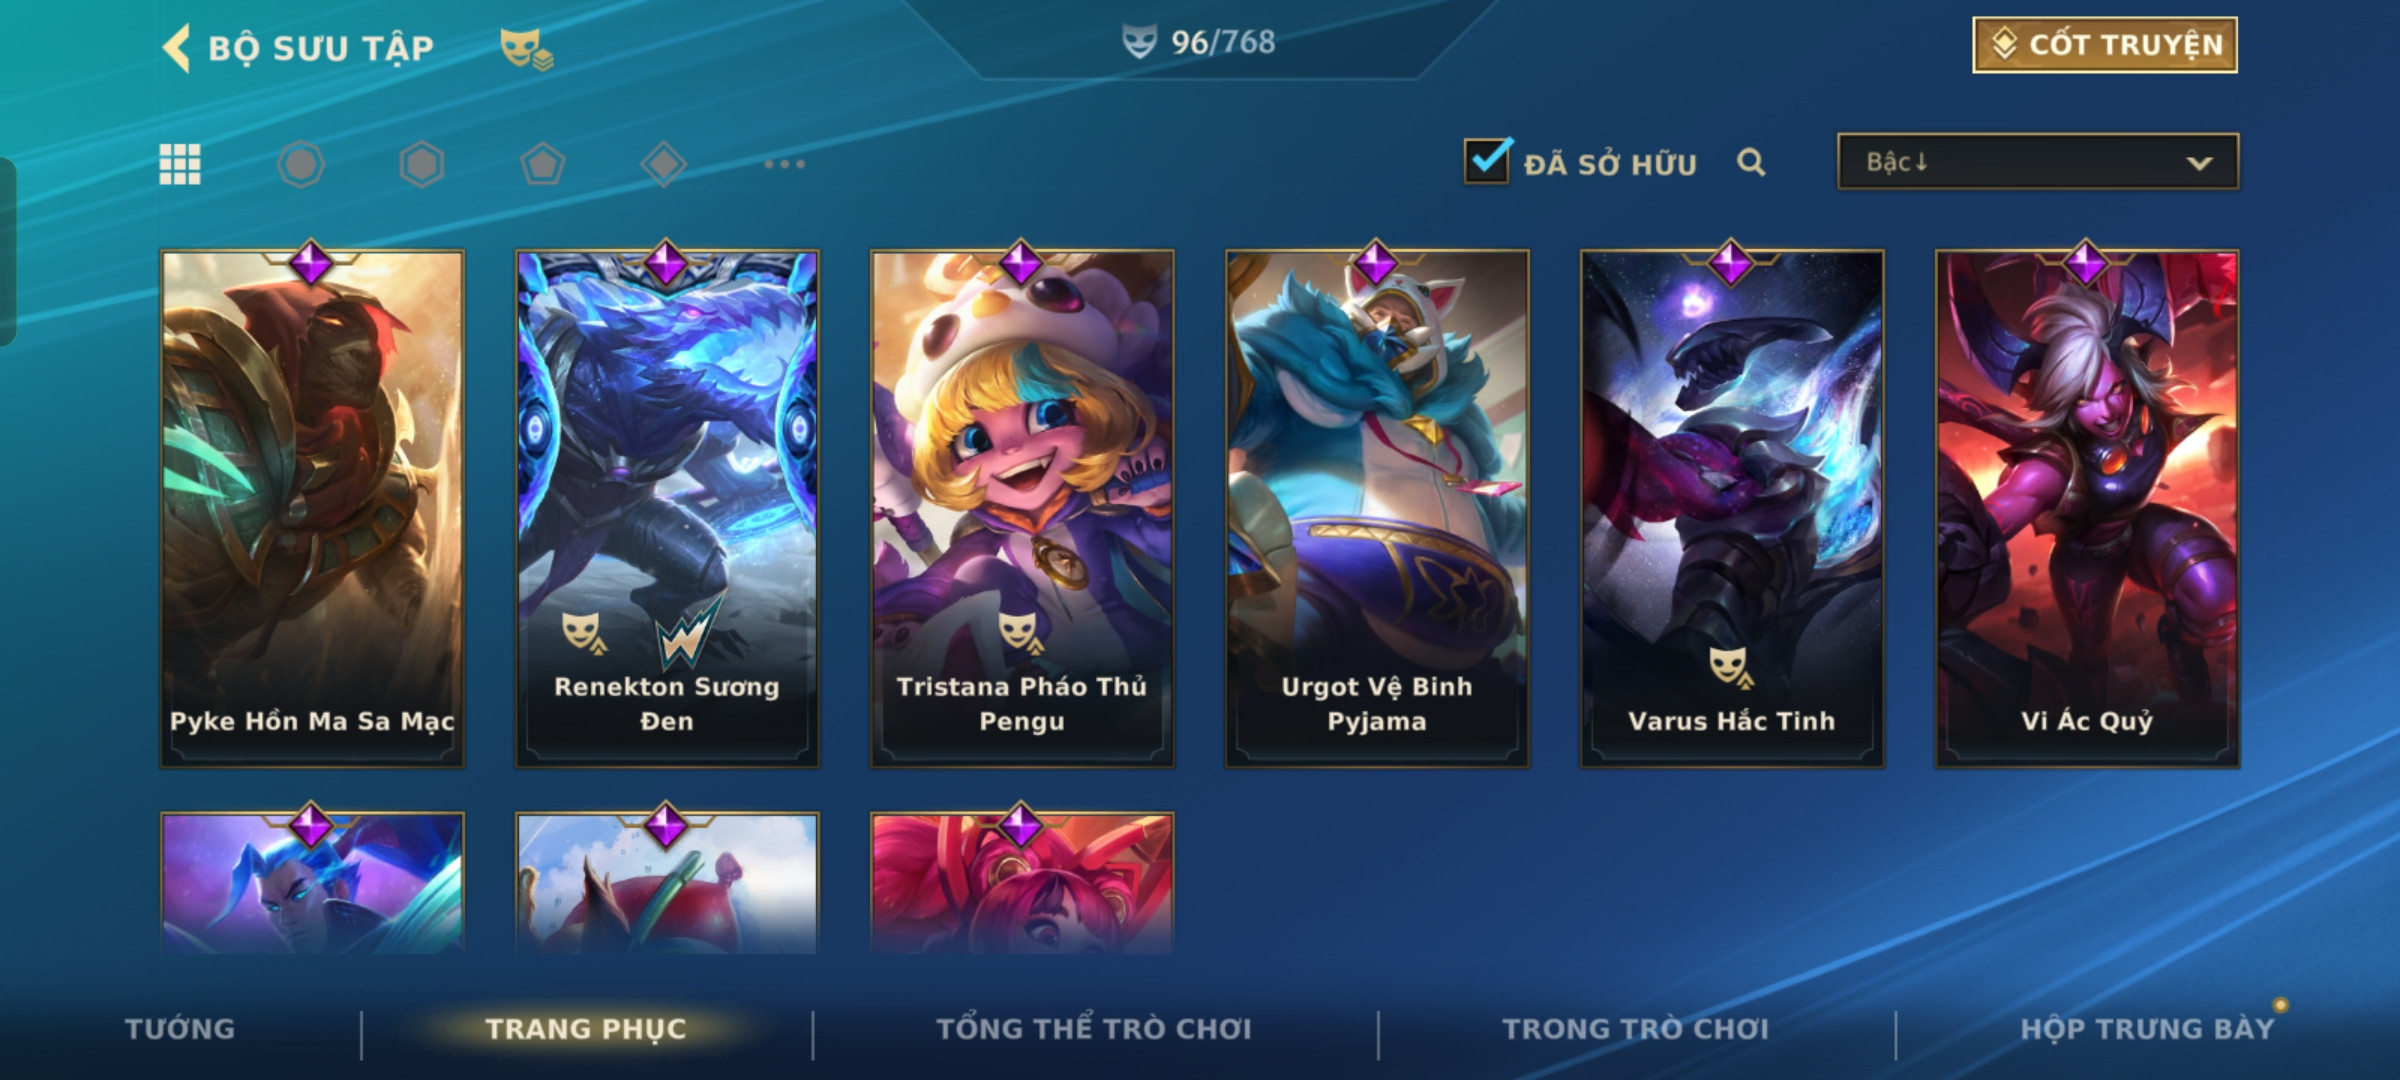The height and width of the screenshot is (1080, 2400).
Task: Open the Vi Ác Quỷ skin card
Action: 2087,508
